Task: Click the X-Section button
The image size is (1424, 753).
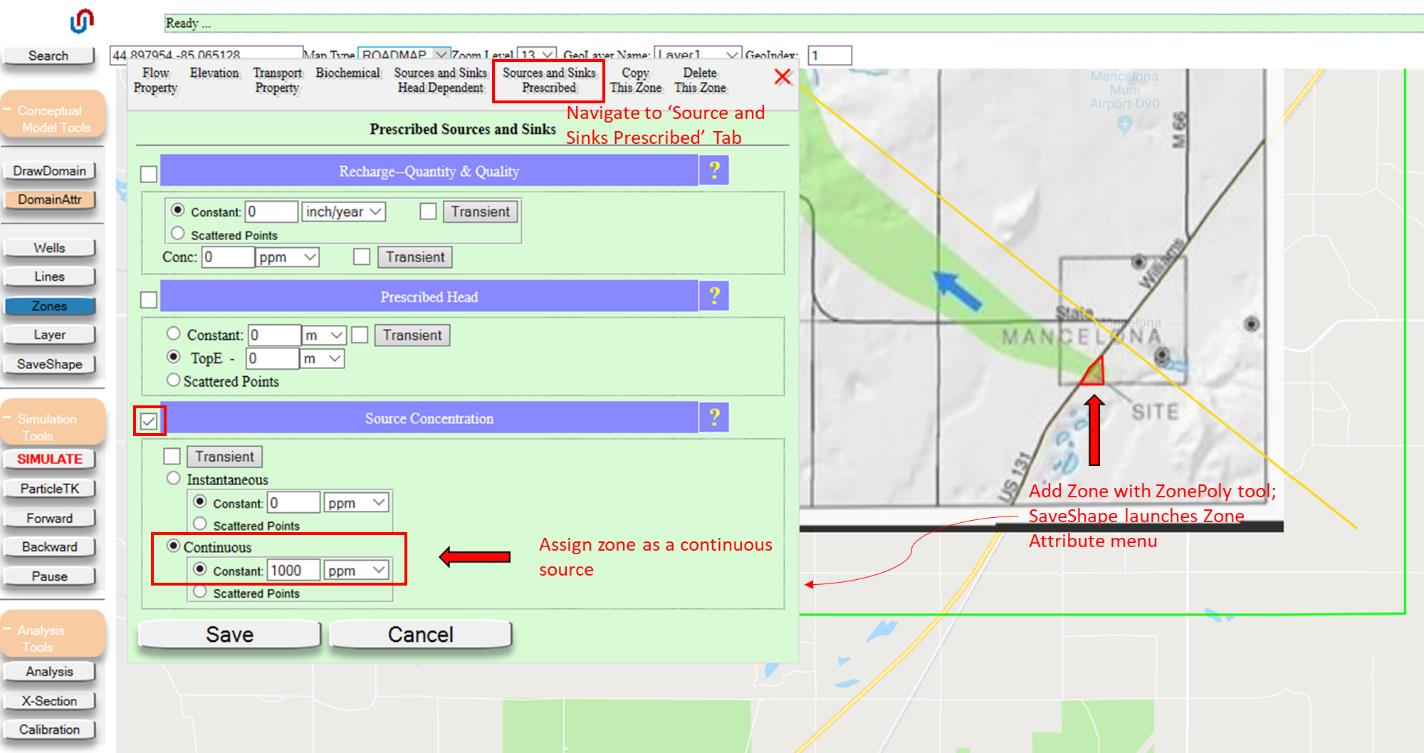Action: (x=49, y=701)
